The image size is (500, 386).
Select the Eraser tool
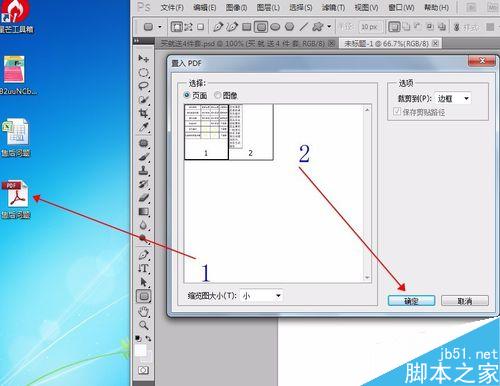[143, 198]
